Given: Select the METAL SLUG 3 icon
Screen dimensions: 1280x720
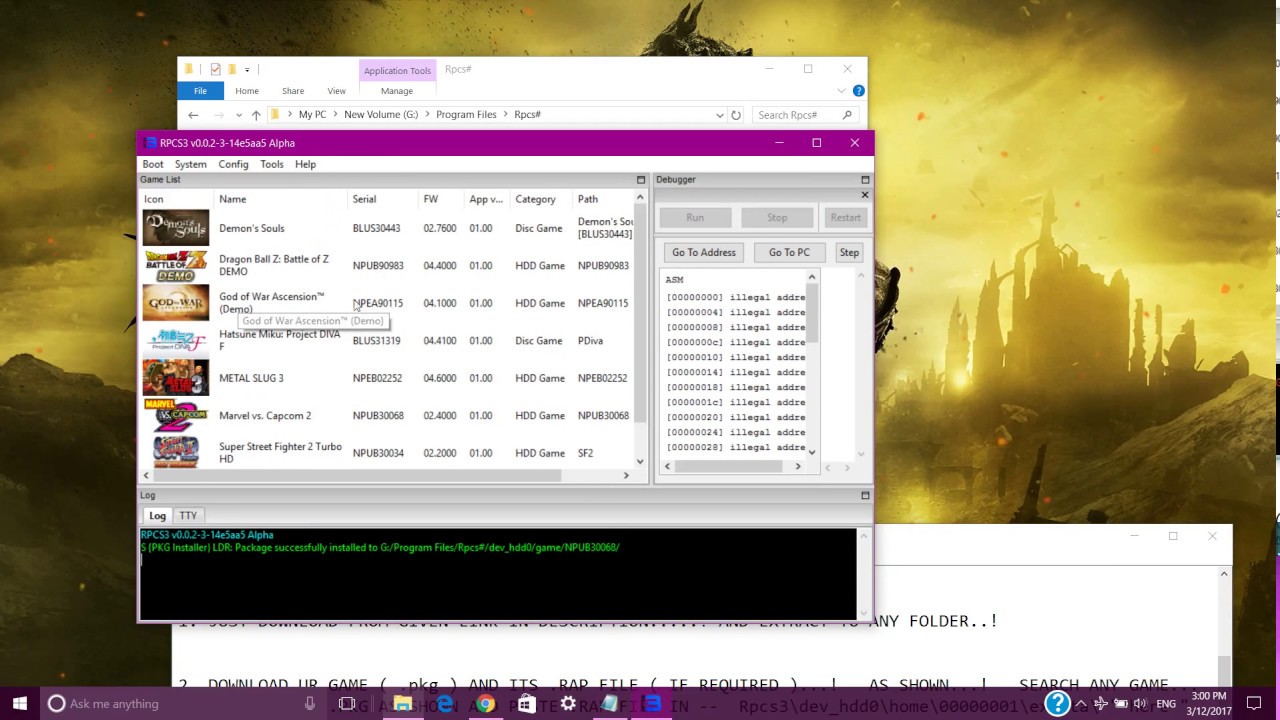Looking at the screenshot, I should (176, 378).
